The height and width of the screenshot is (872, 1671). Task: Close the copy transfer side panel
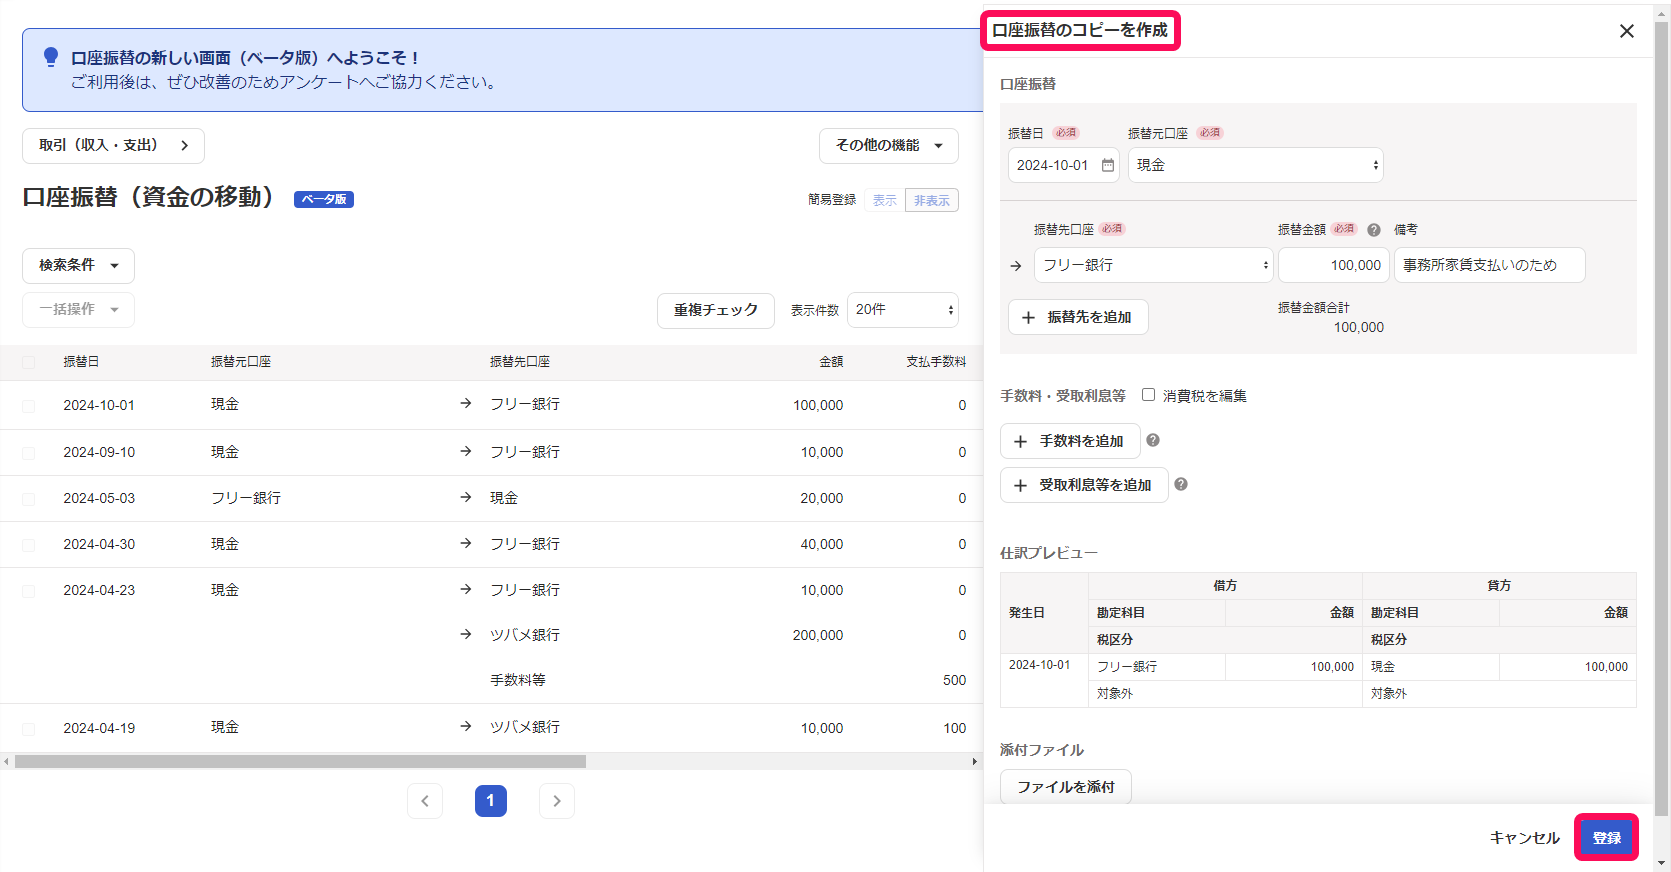coord(1627,31)
